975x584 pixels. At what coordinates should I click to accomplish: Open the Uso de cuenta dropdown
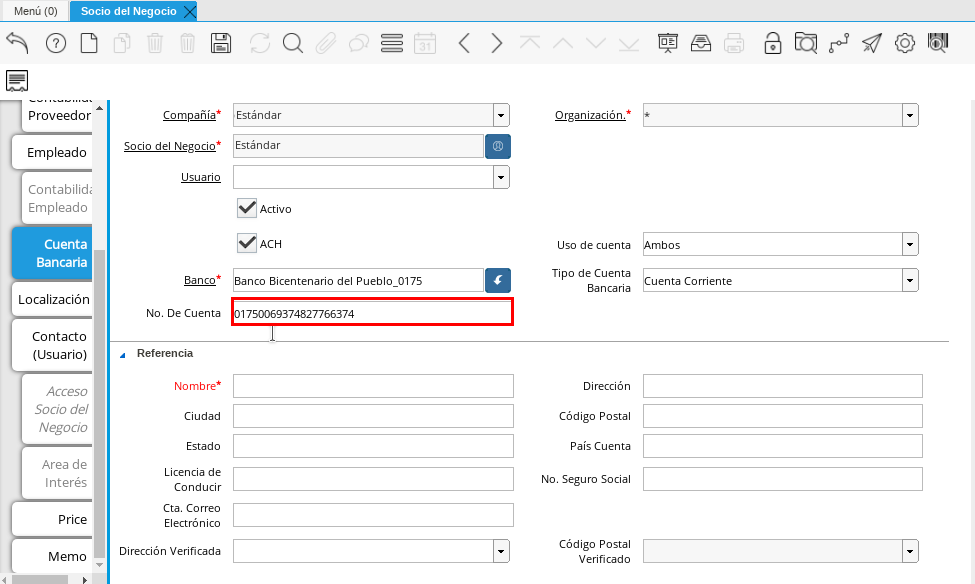coord(910,245)
